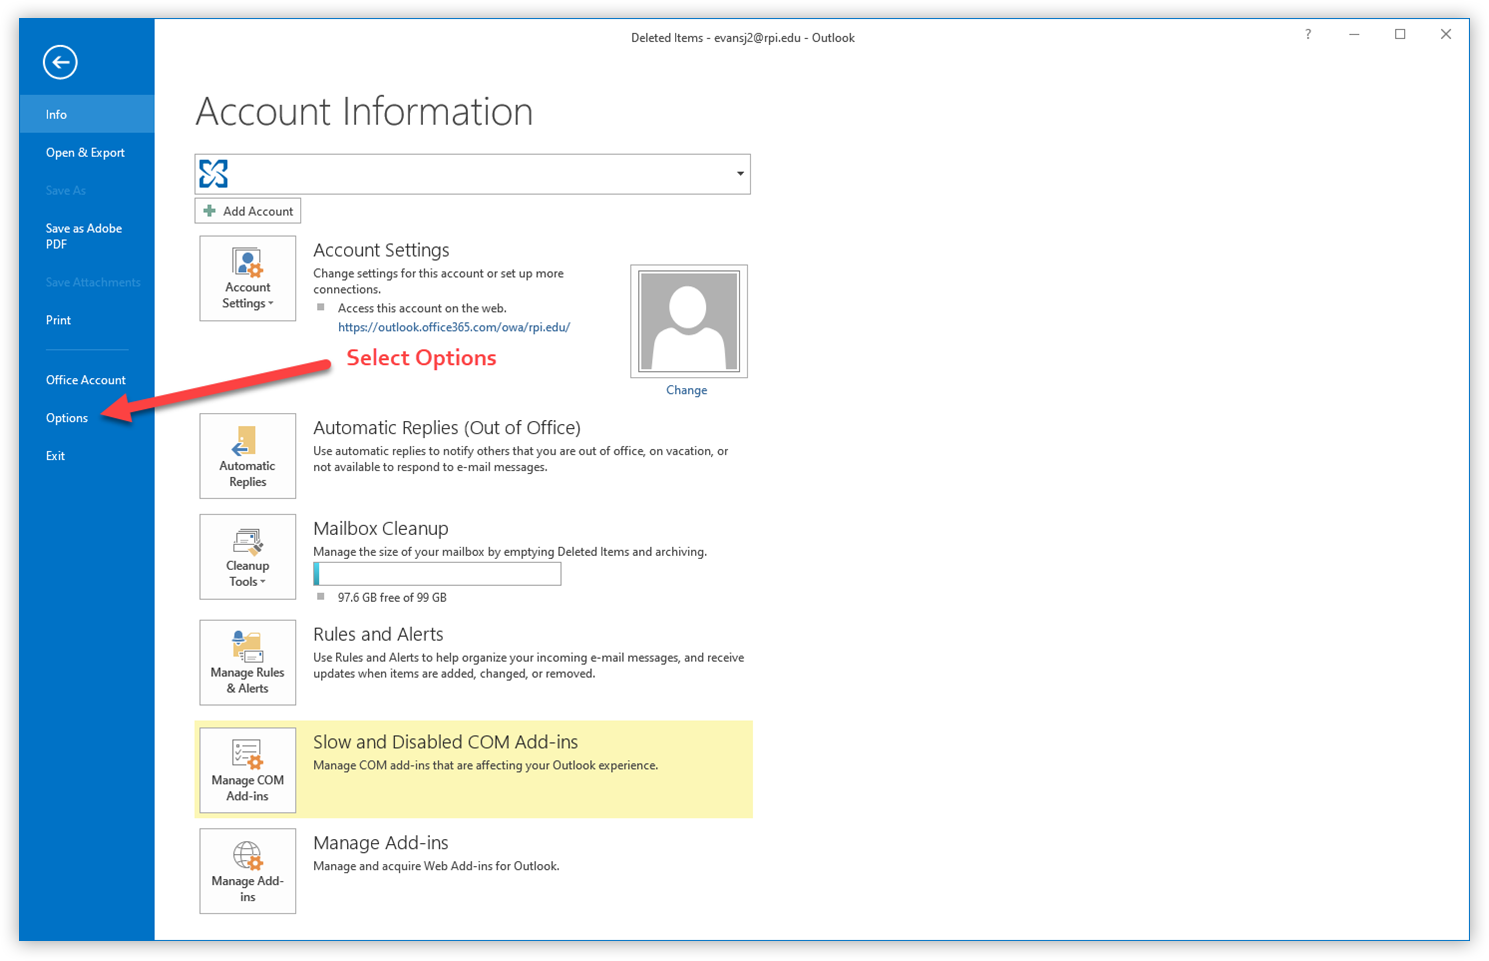This screenshot has height=961, width=1489.
Task: Open the outlook.office365.com web link
Action: click(454, 327)
